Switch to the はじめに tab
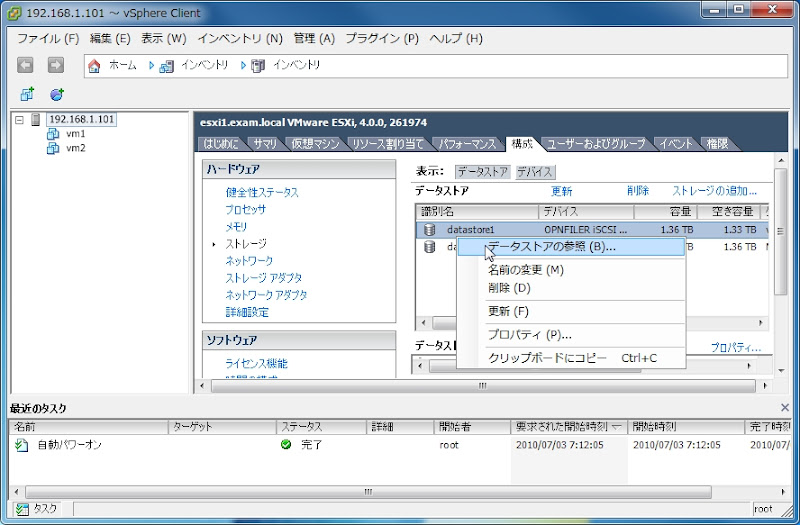 (220, 144)
